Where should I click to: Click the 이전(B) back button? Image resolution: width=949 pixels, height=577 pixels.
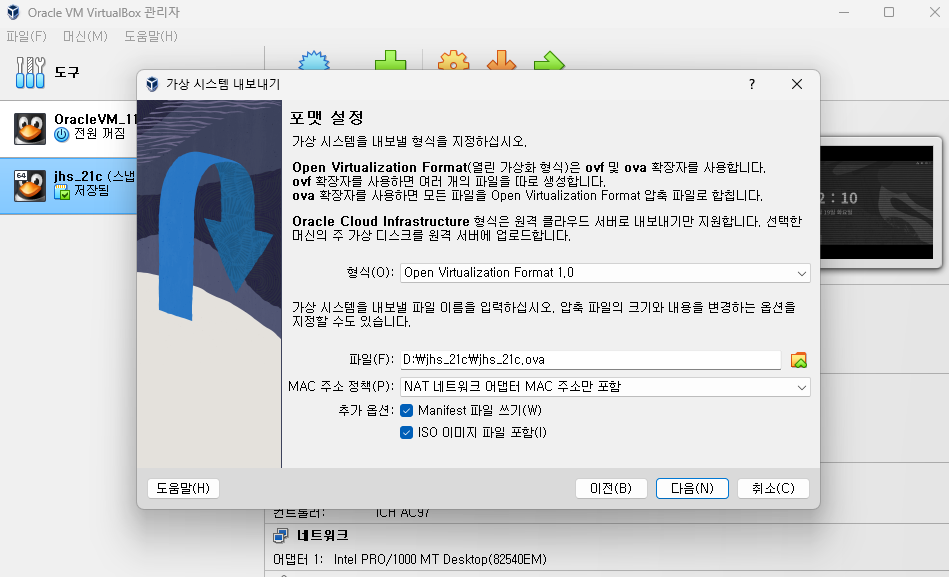pos(611,488)
